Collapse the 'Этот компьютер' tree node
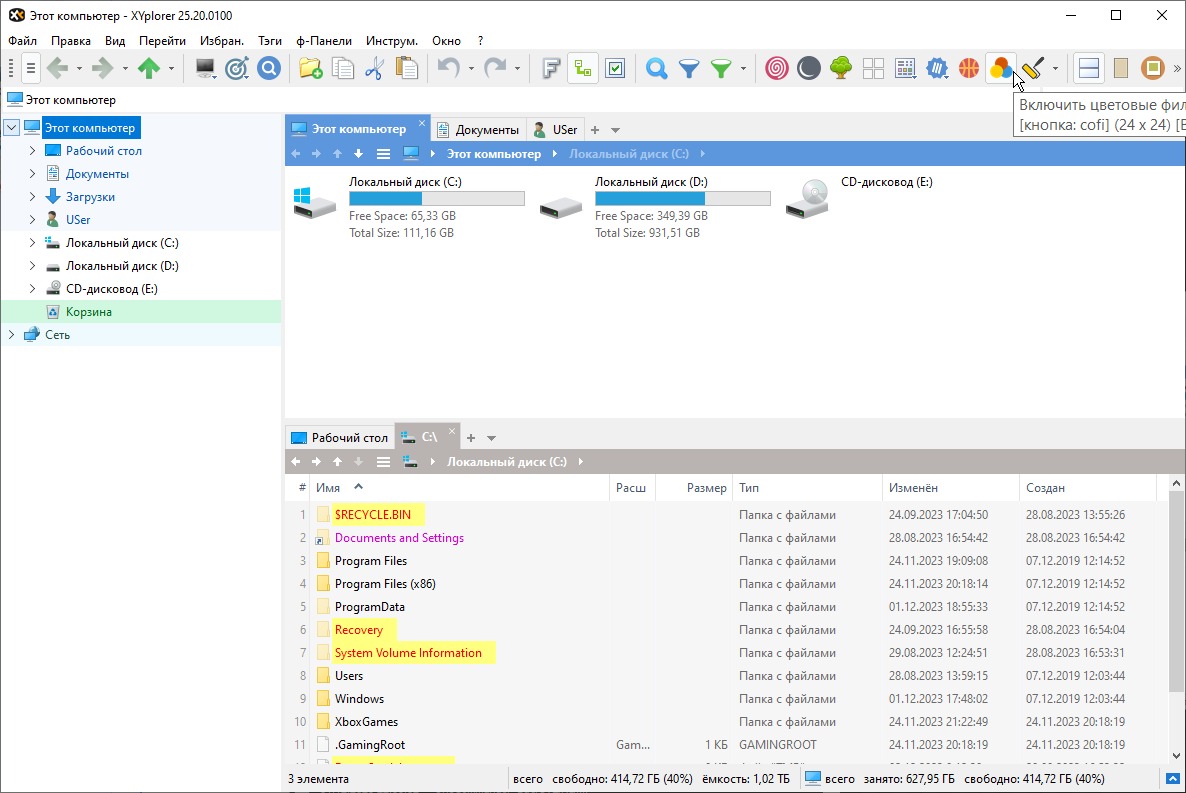 11,128
